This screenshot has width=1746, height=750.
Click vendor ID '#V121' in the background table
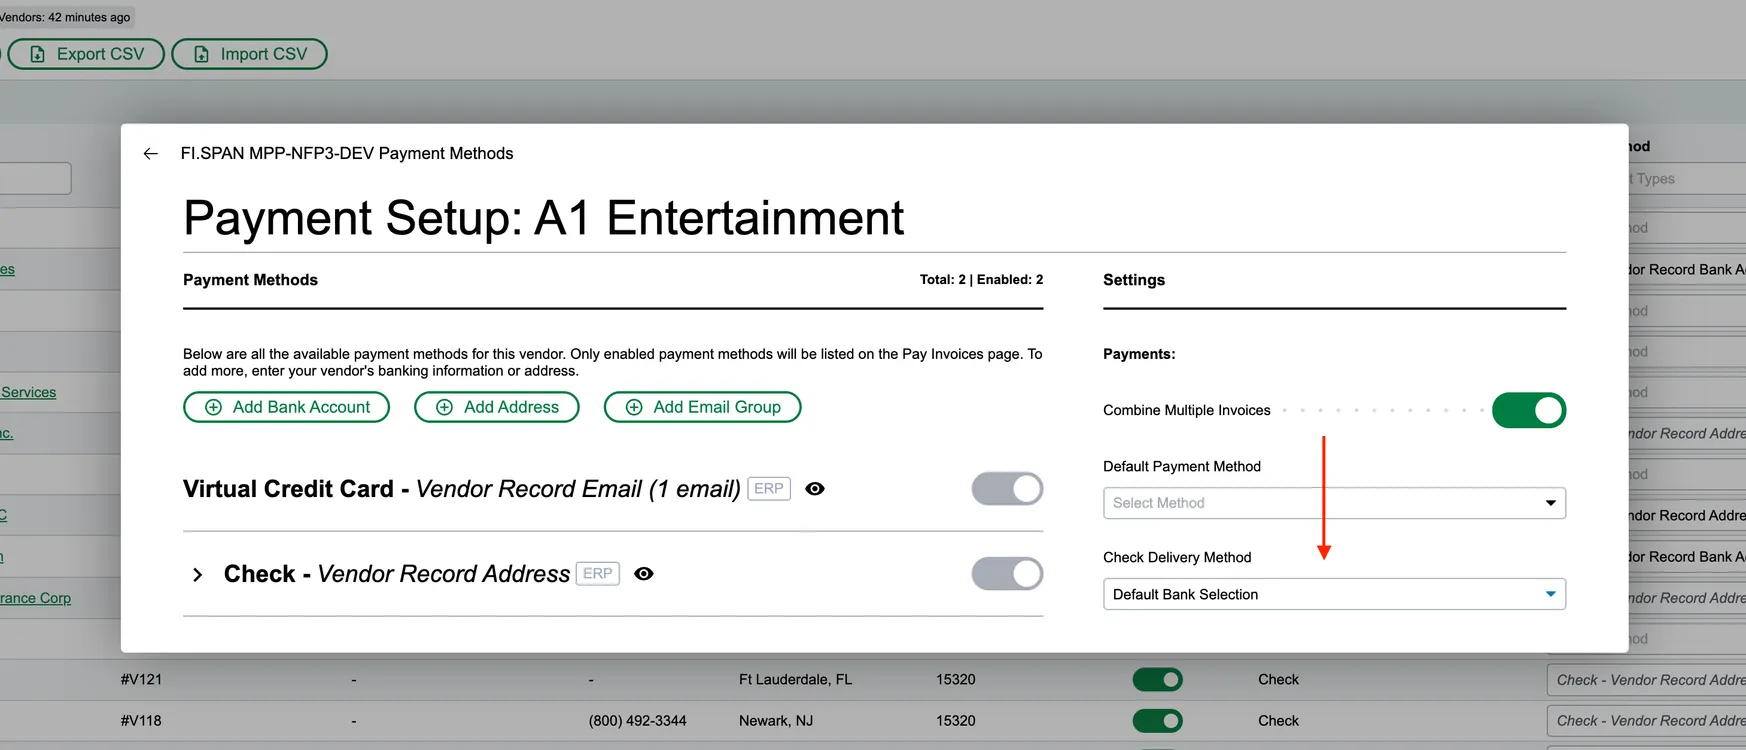point(141,680)
